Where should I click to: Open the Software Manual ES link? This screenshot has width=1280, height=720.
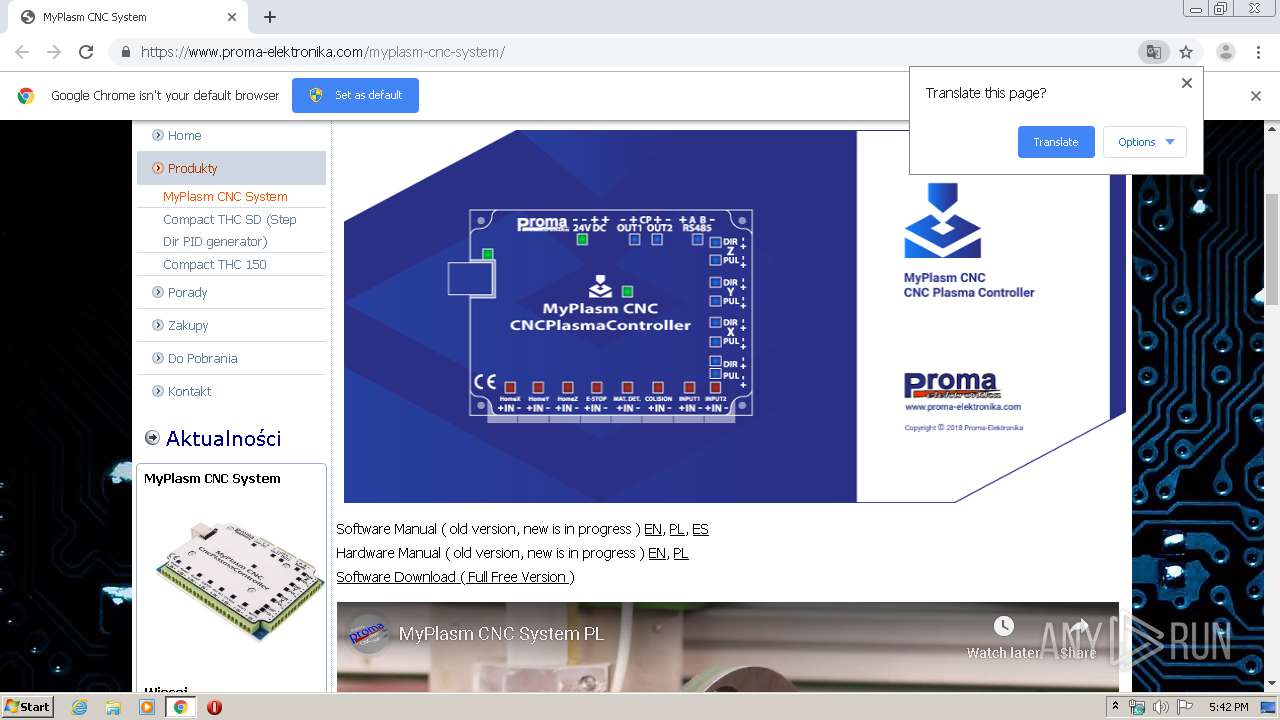[700, 529]
